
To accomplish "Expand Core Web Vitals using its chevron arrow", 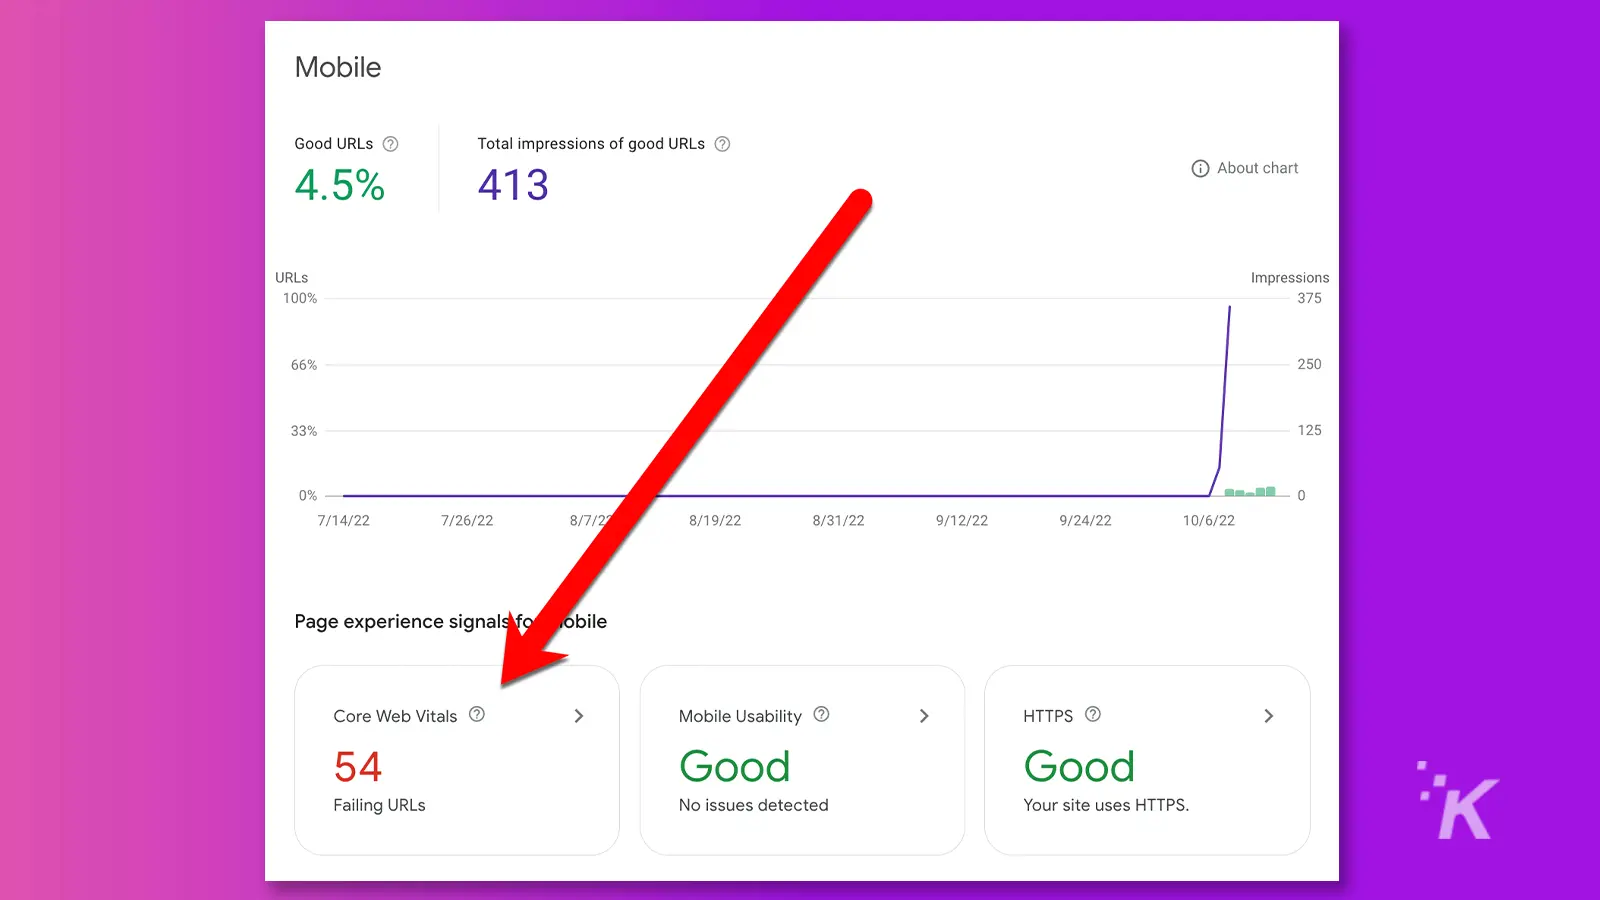I will pos(579,716).
